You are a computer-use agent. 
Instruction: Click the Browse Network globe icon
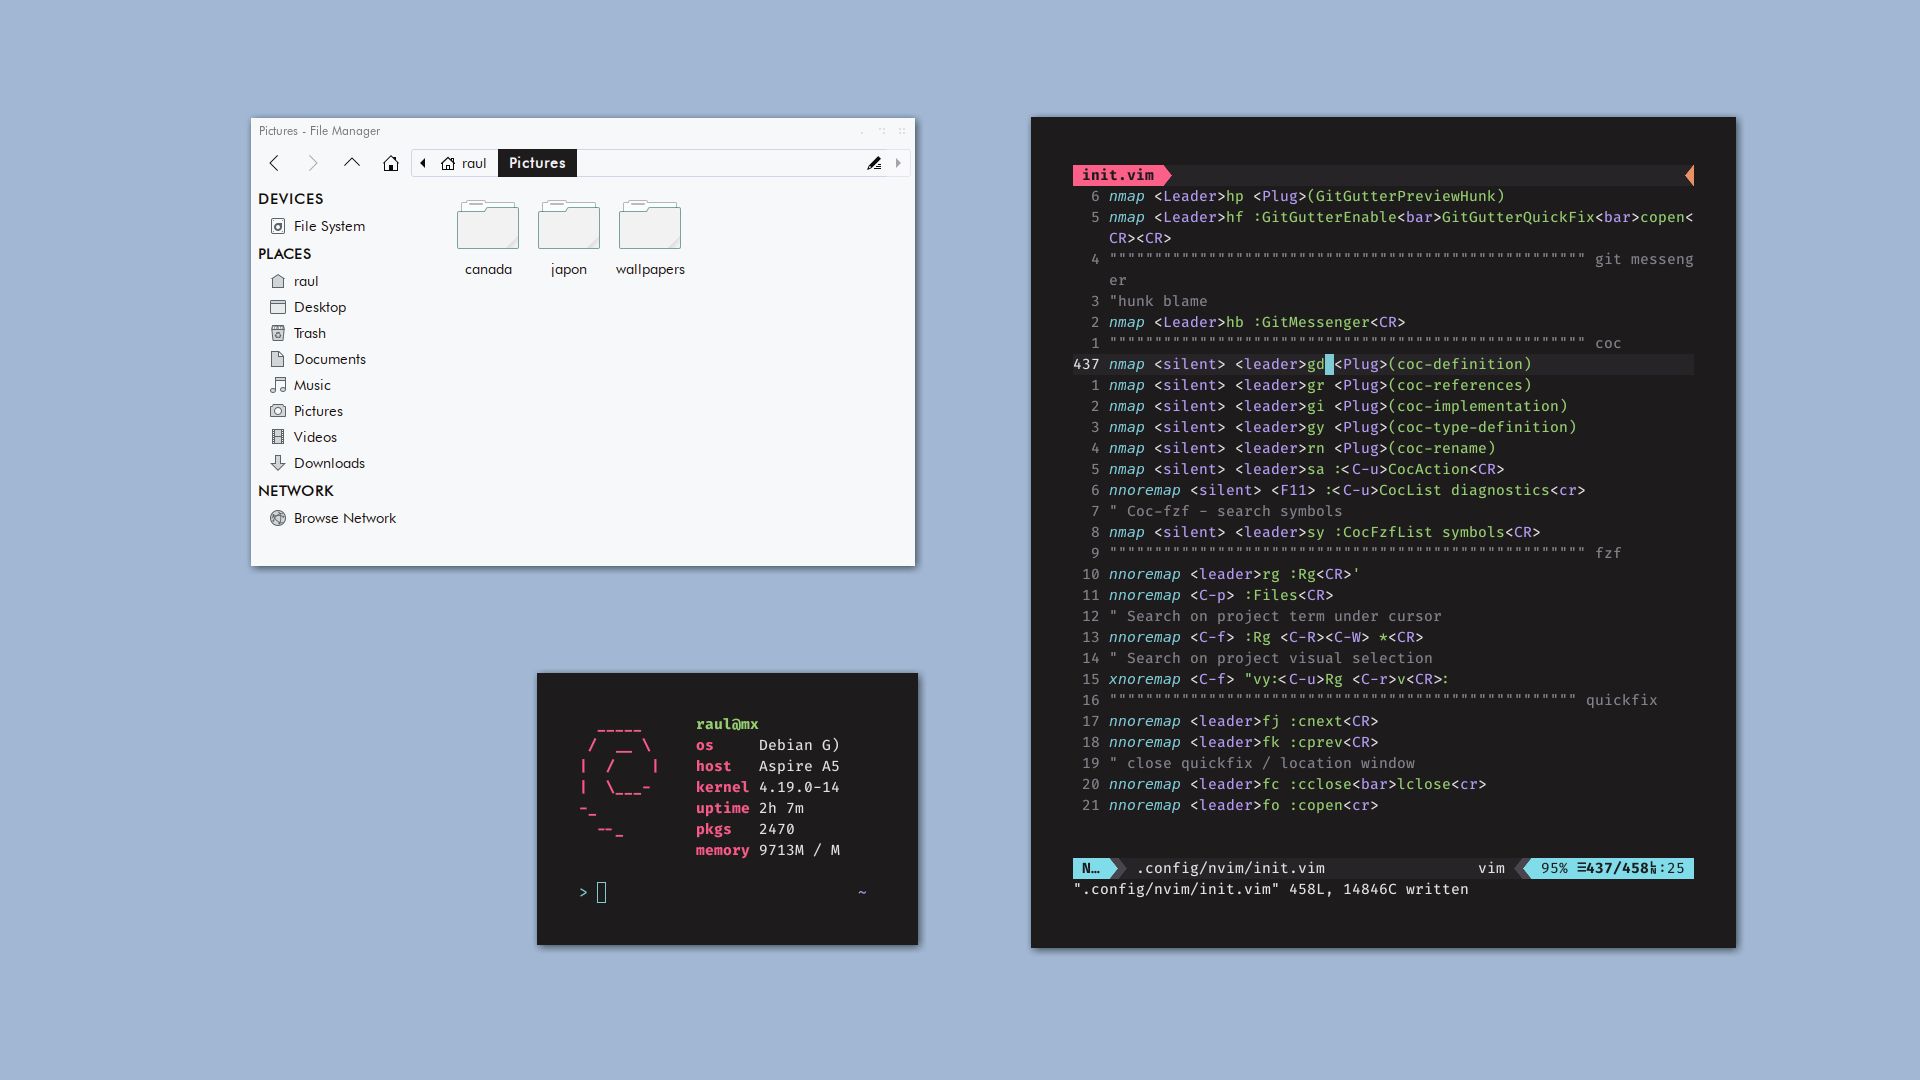(x=278, y=518)
